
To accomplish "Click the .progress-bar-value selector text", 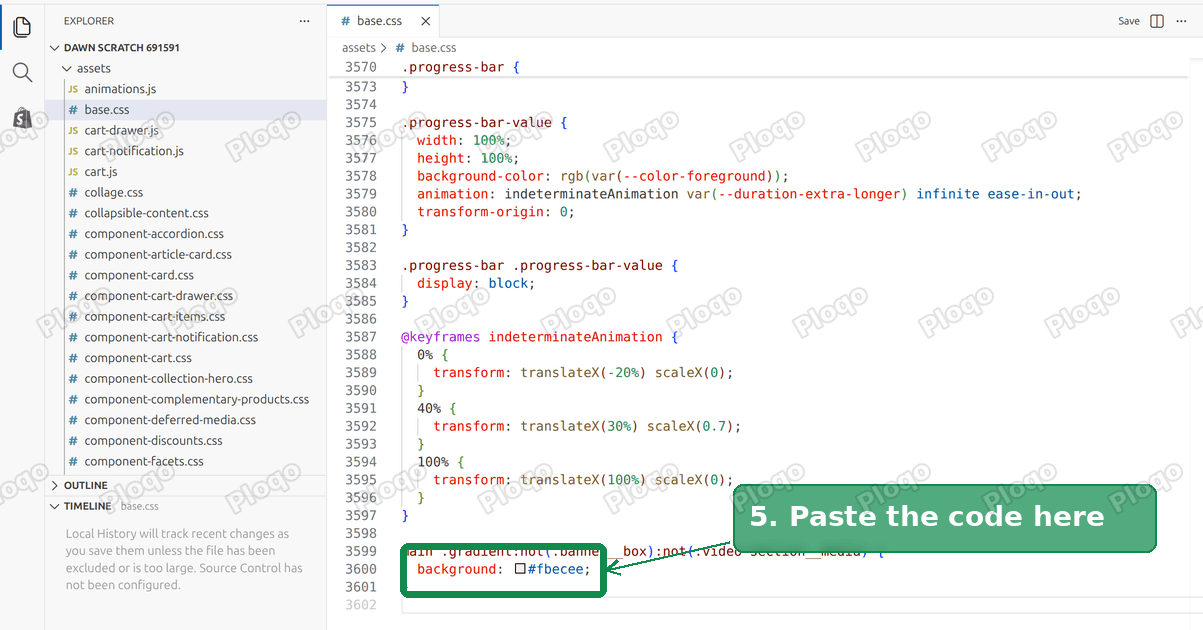I will (x=476, y=122).
